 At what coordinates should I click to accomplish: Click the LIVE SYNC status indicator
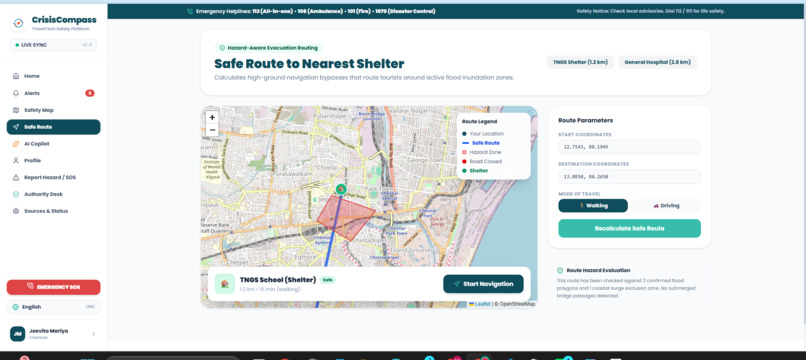53,45
